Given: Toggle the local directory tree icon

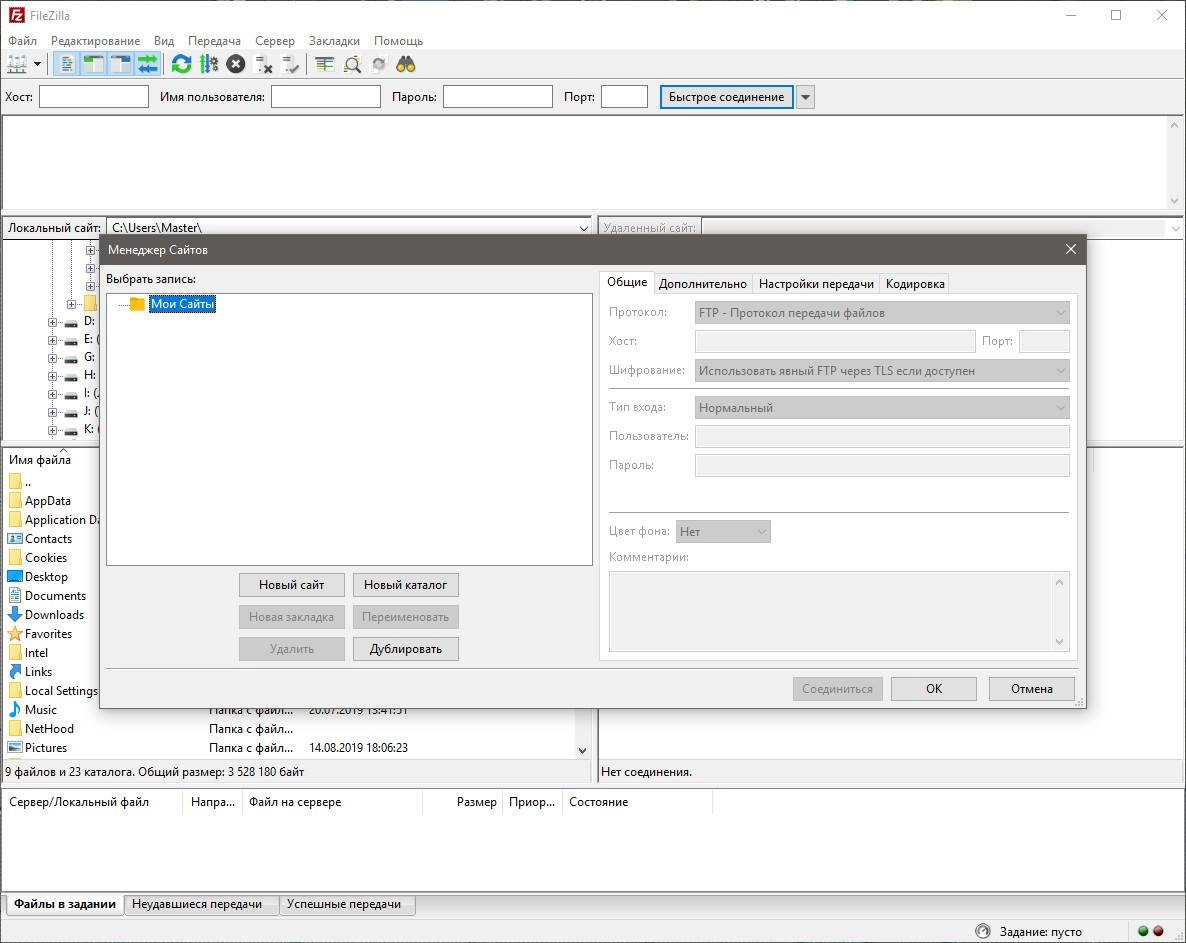Looking at the screenshot, I should tap(94, 65).
